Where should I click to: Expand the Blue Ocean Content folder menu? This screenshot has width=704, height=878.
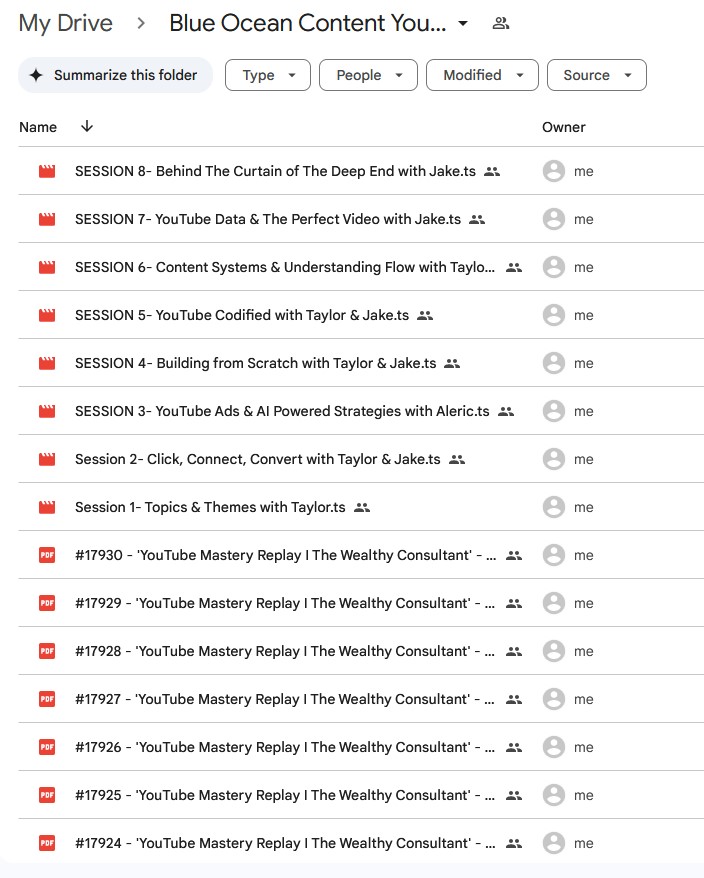(x=463, y=24)
